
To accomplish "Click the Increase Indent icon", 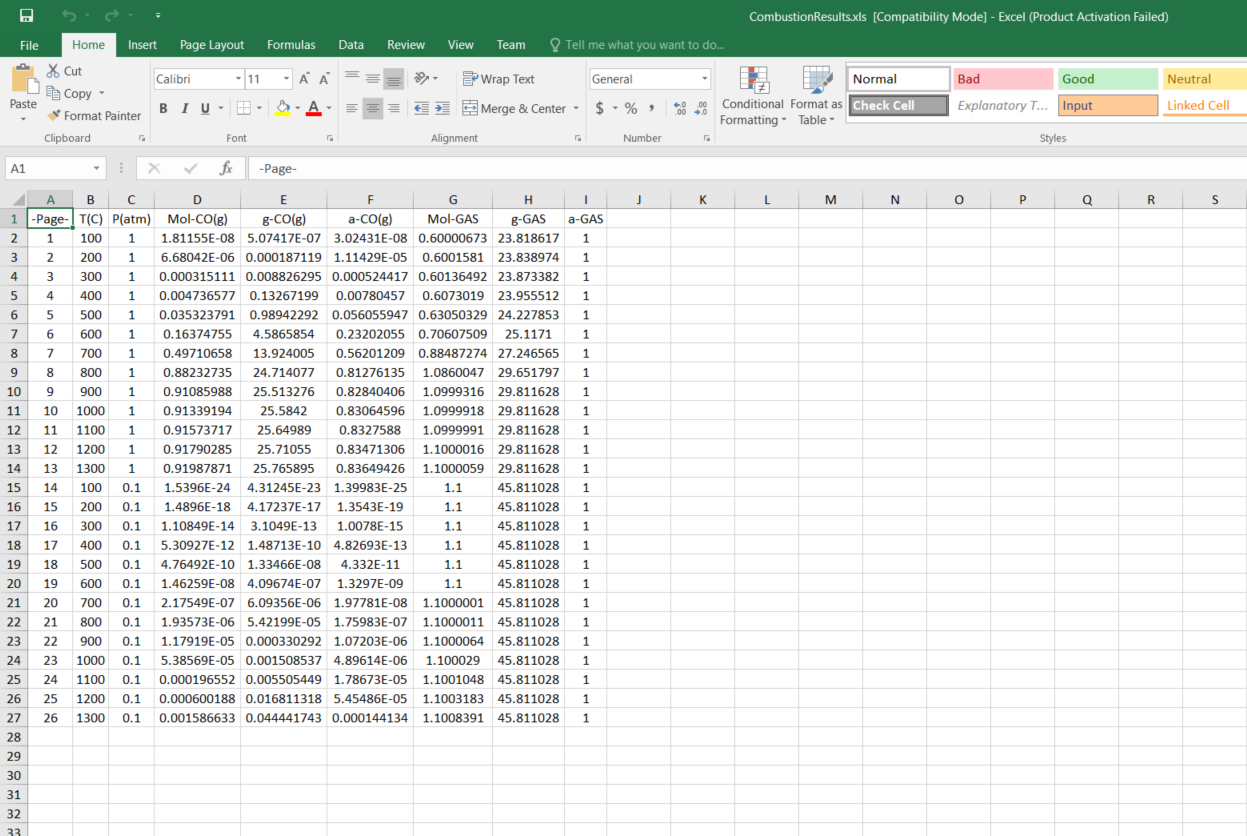I will [x=442, y=108].
